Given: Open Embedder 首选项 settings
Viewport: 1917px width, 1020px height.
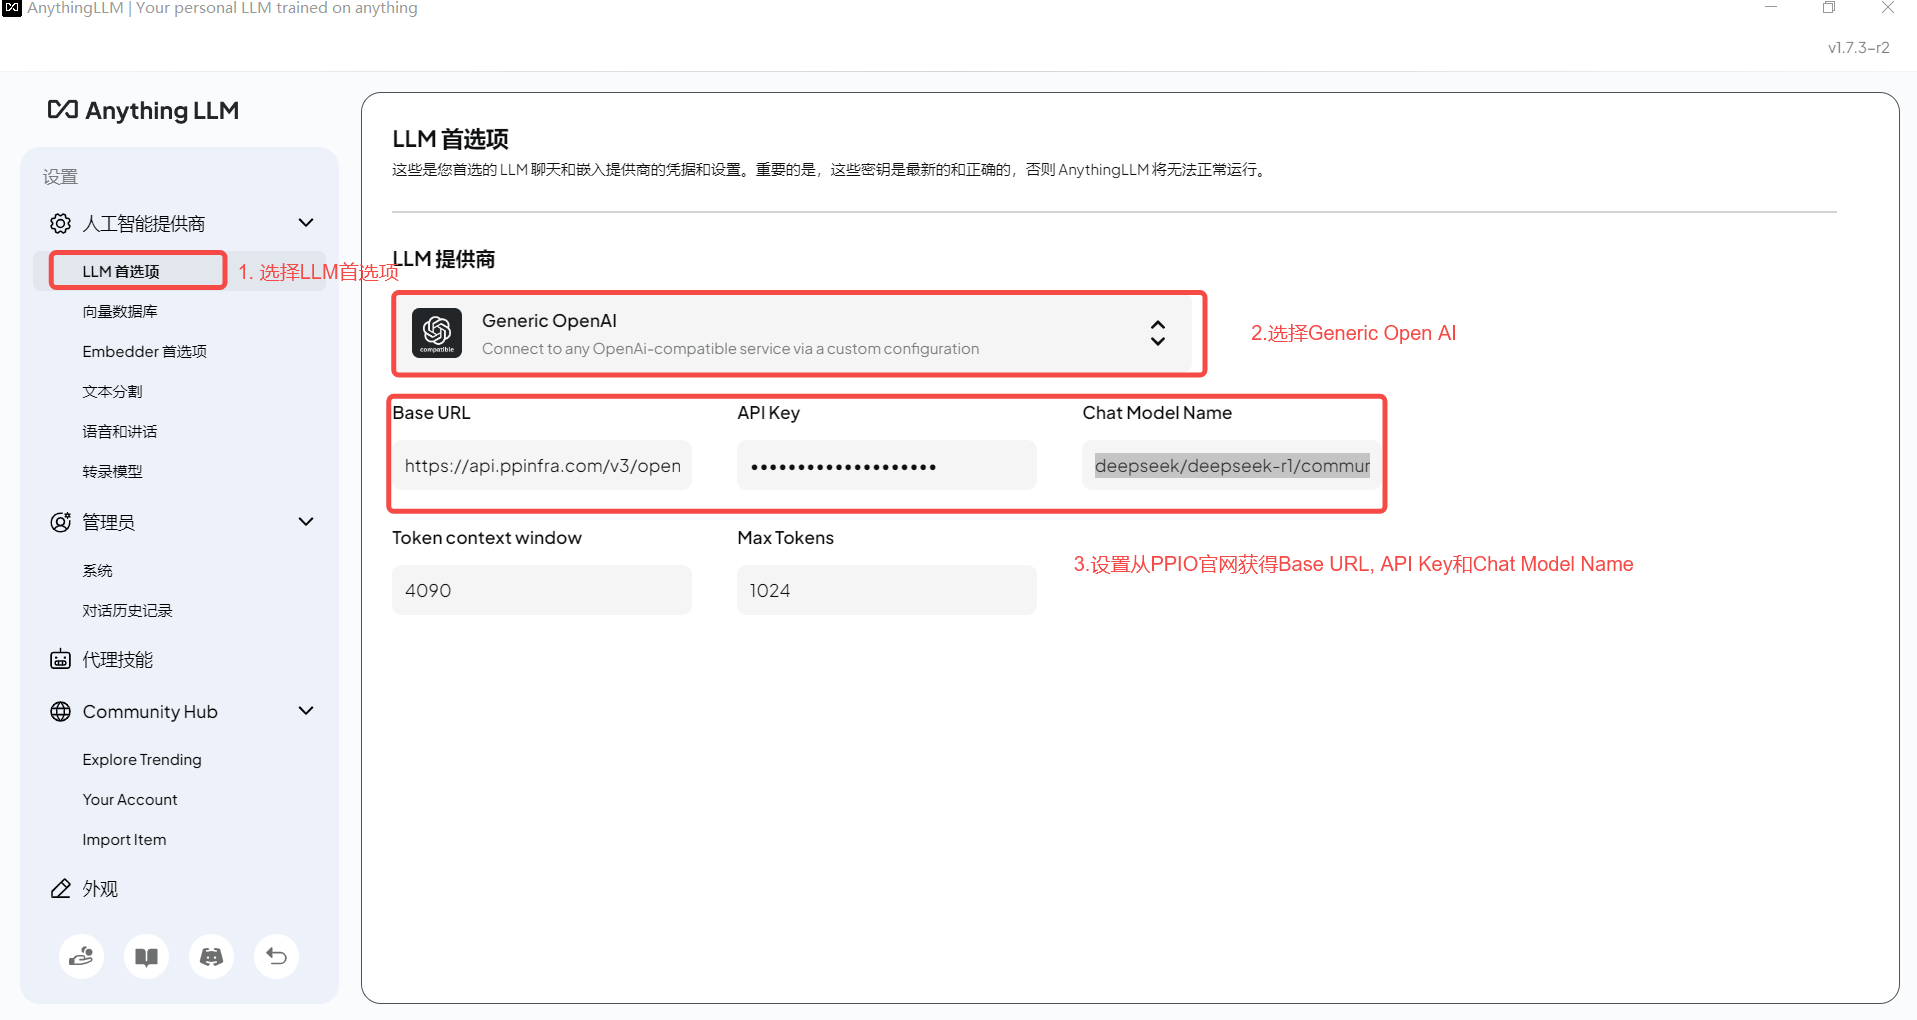Looking at the screenshot, I should pos(144,351).
